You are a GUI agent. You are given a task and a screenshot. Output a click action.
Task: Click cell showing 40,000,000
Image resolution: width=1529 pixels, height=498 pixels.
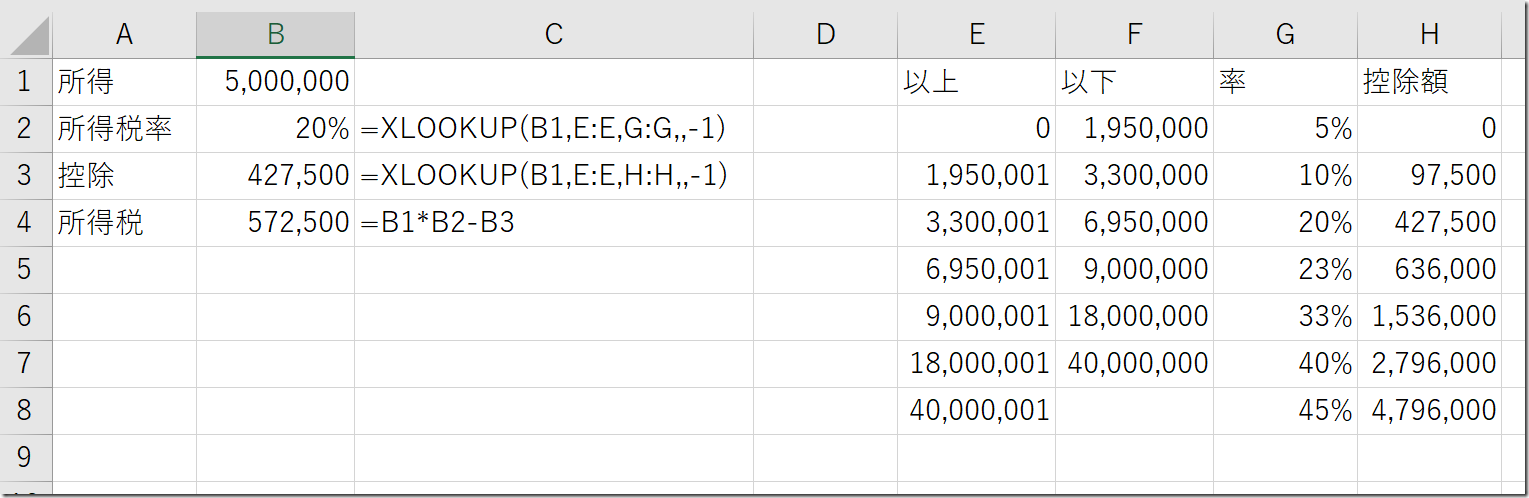[1134, 364]
